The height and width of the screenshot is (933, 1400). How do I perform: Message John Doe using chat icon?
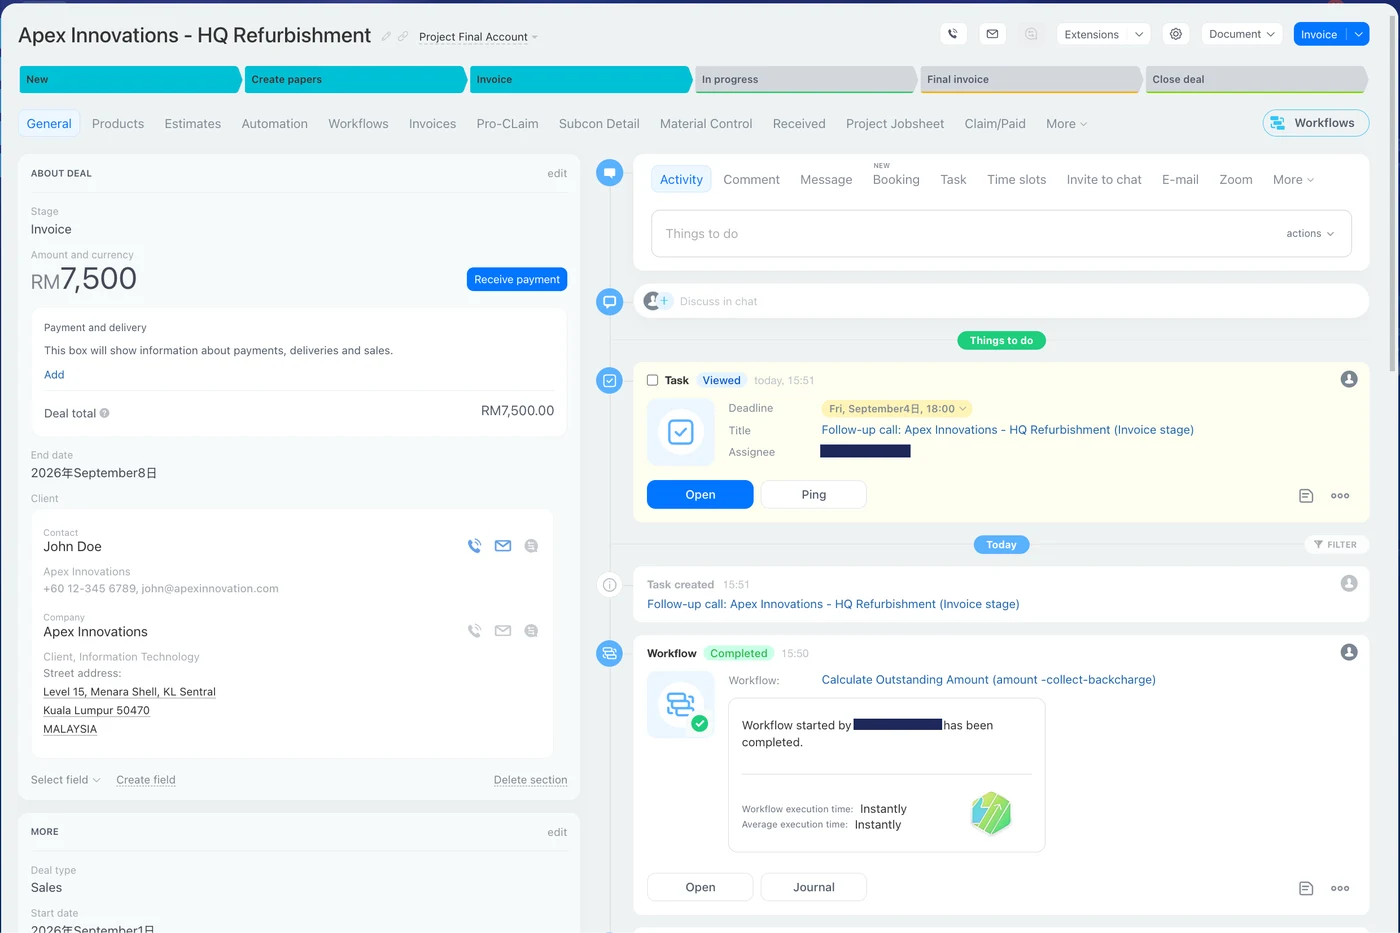tap(531, 546)
